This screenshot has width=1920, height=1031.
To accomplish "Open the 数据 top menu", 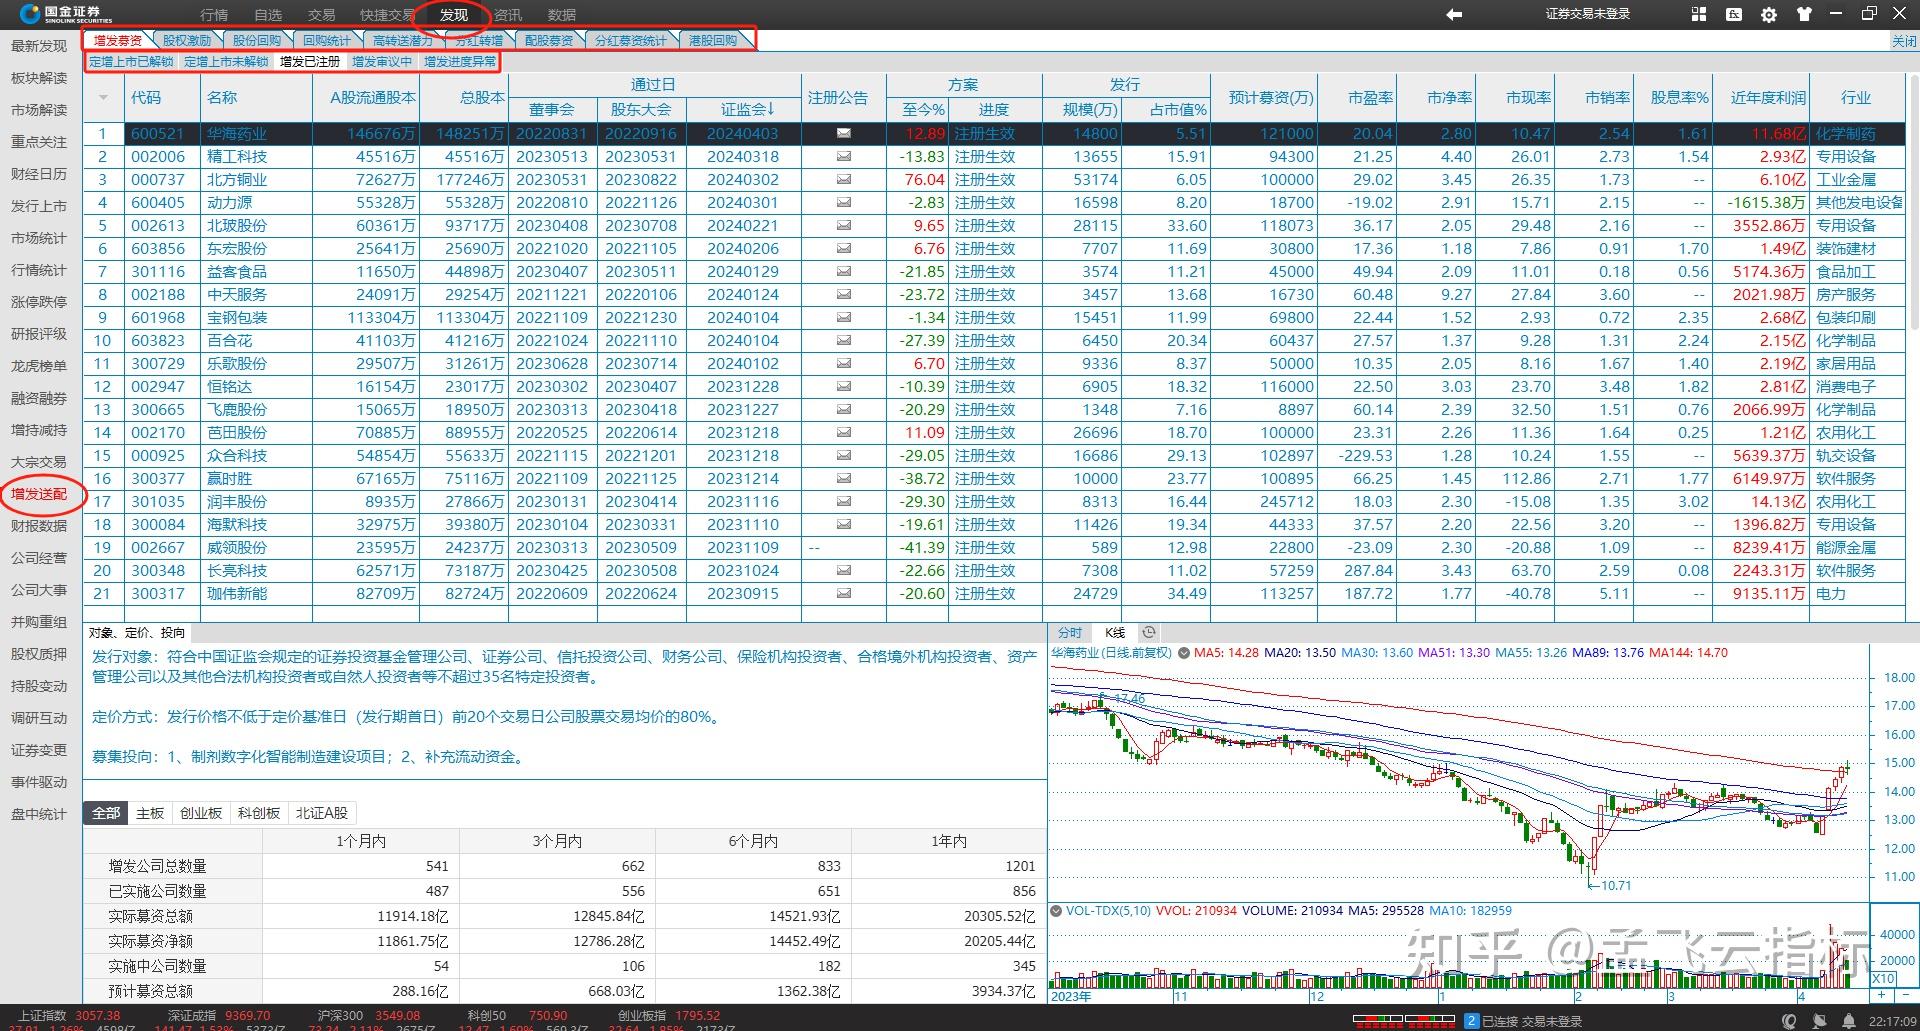I will [561, 15].
